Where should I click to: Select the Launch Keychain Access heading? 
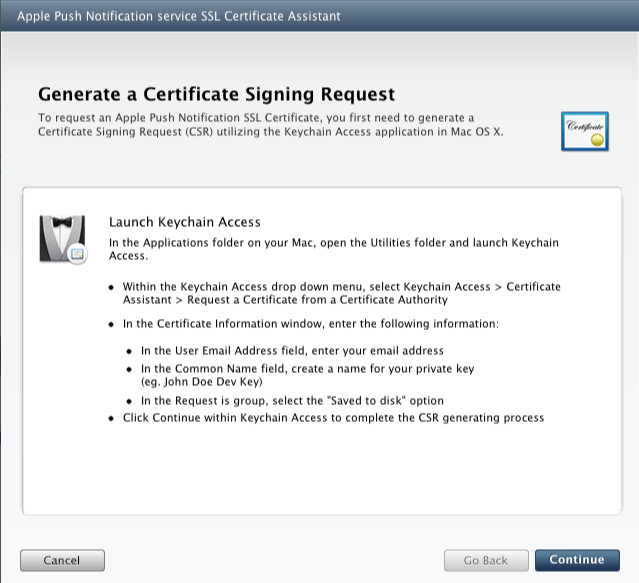[x=184, y=222]
